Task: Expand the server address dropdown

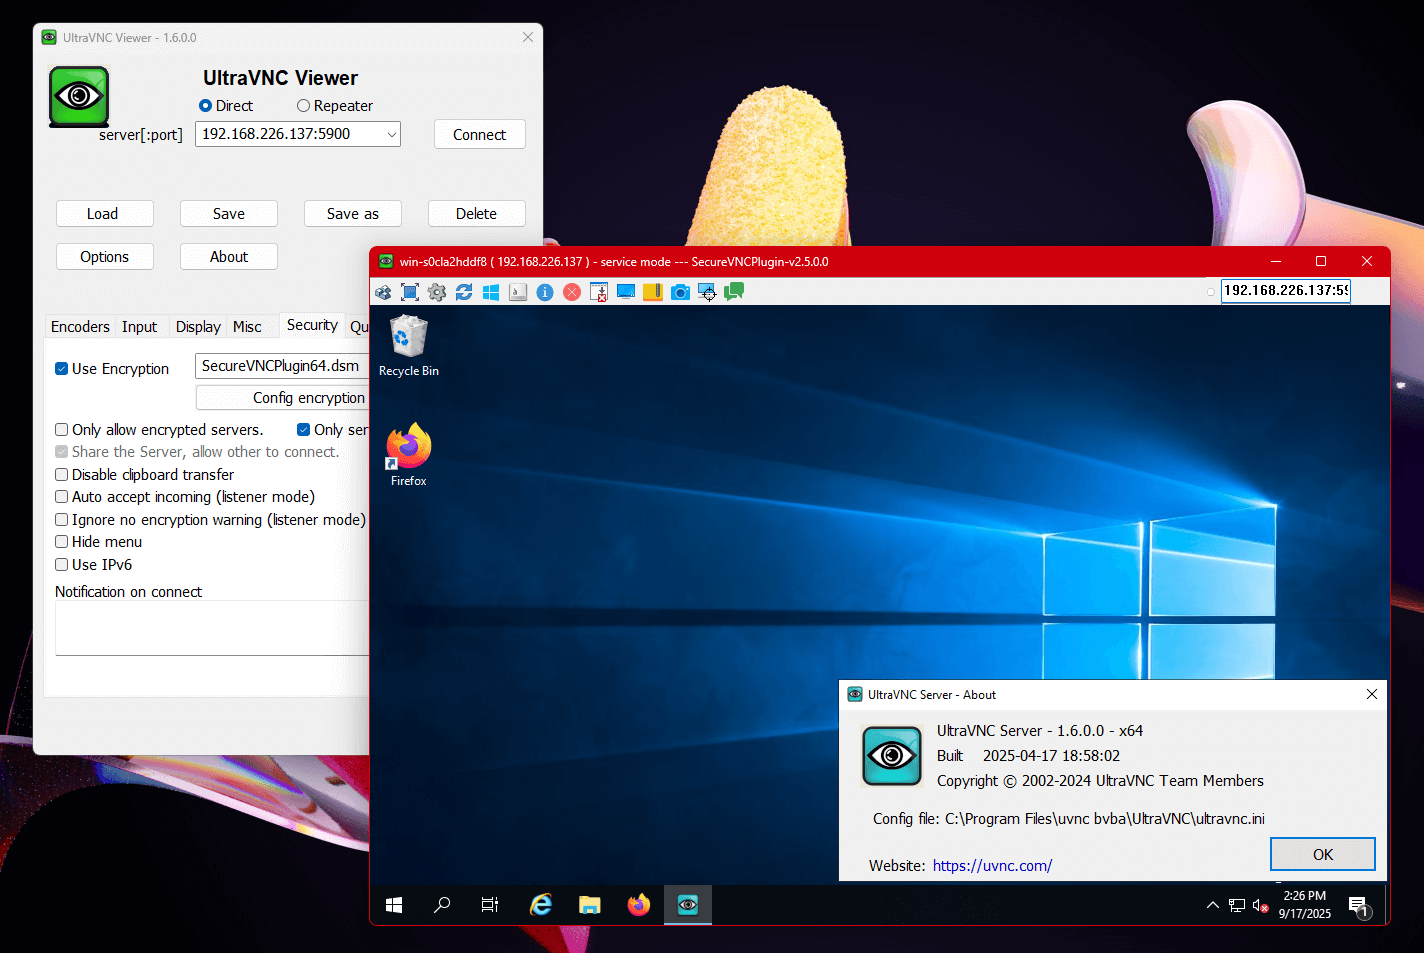Action: click(x=391, y=135)
